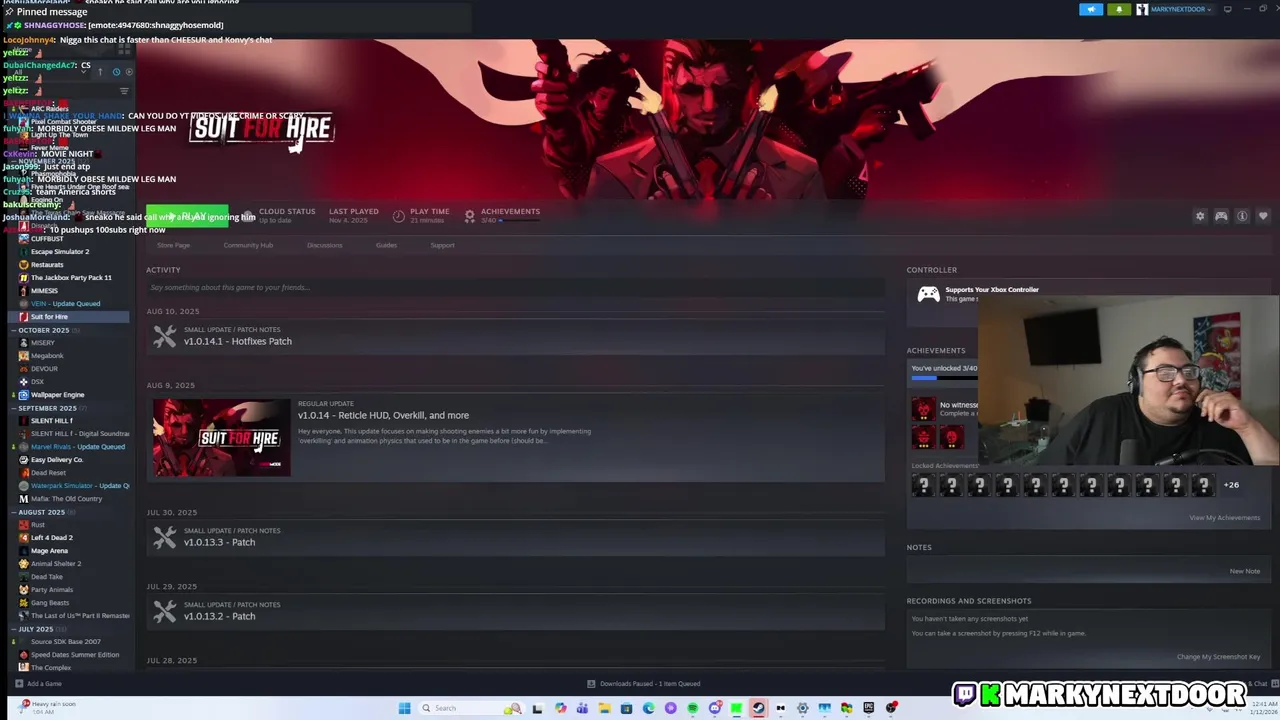This screenshot has height=720, width=1280.
Task: Open Microsoft Edge from the taskbar
Action: tap(648, 708)
